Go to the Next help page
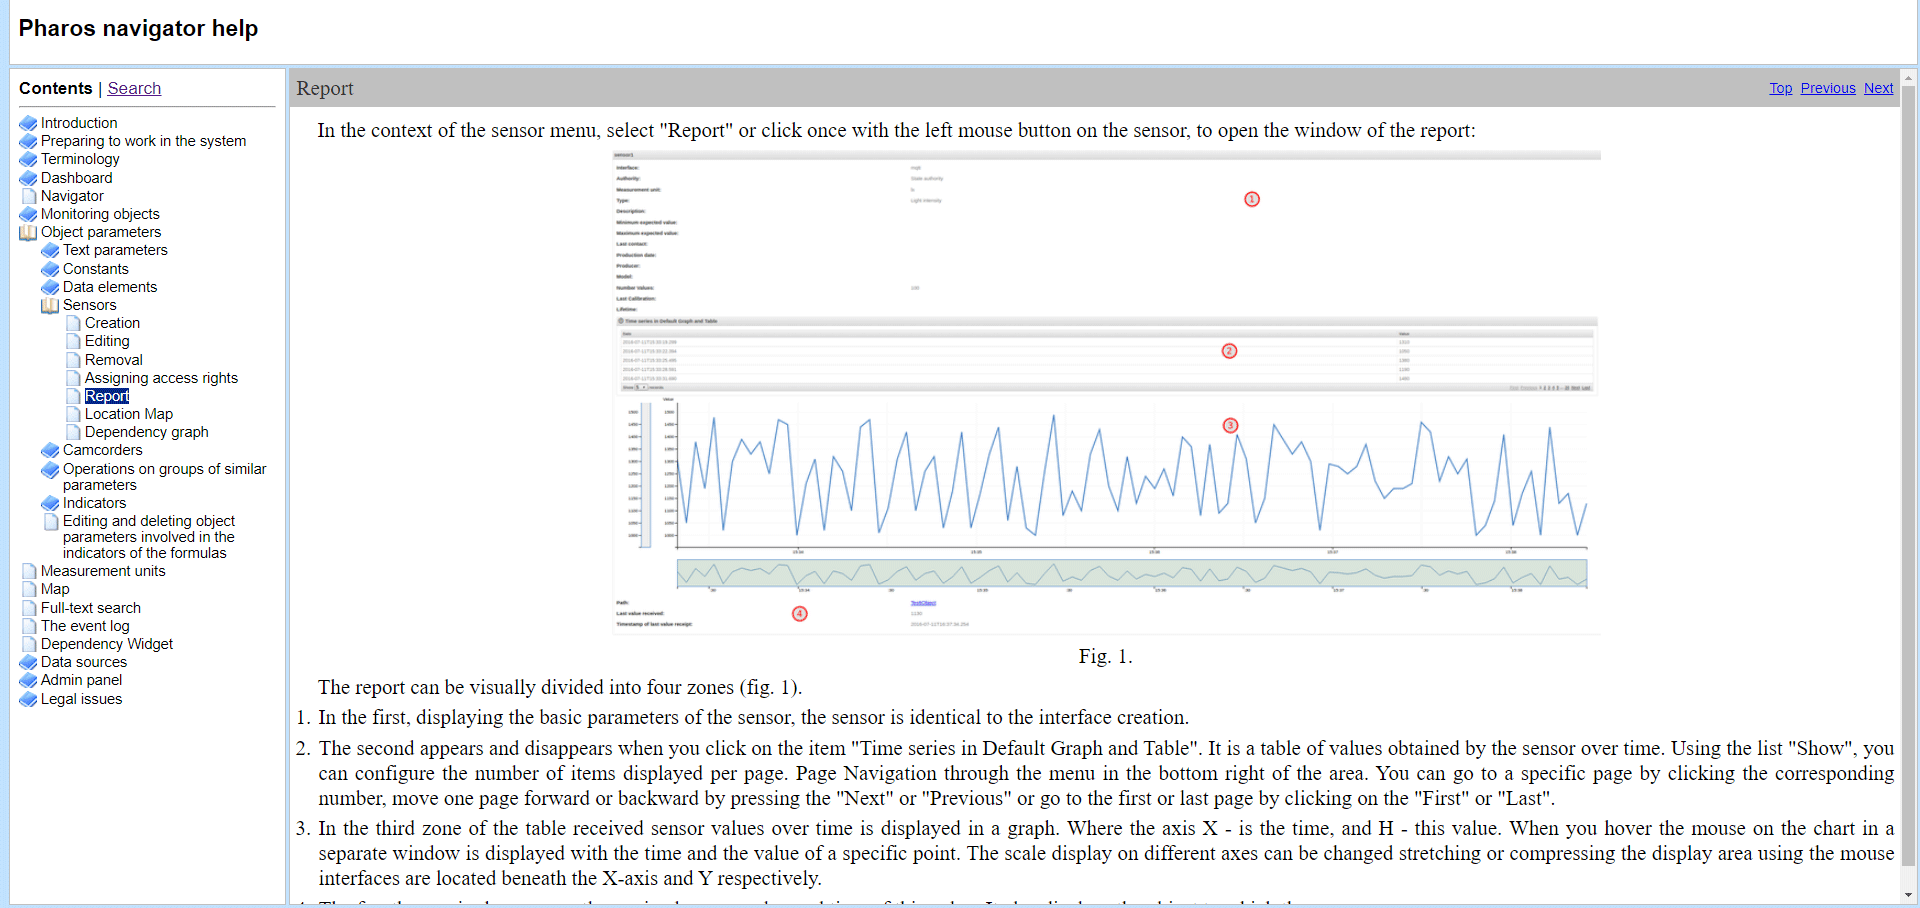 pyautogui.click(x=1878, y=88)
